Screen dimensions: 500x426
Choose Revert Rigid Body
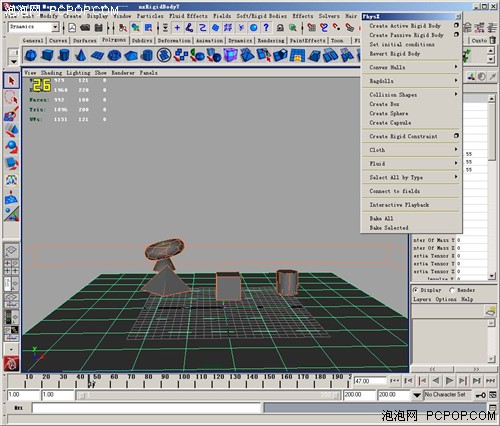(x=395, y=53)
